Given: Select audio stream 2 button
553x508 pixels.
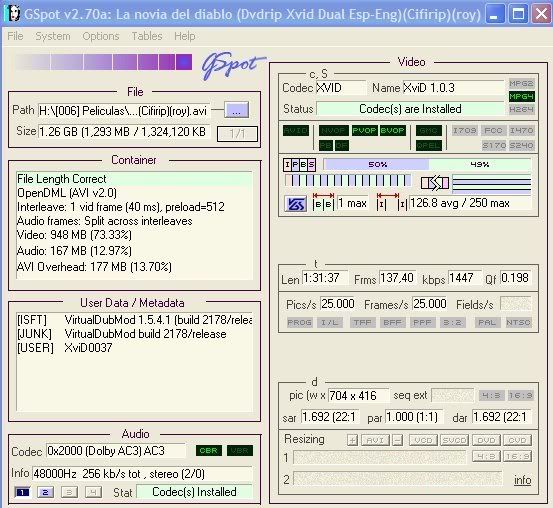Looking at the screenshot, I should tap(45, 492).
